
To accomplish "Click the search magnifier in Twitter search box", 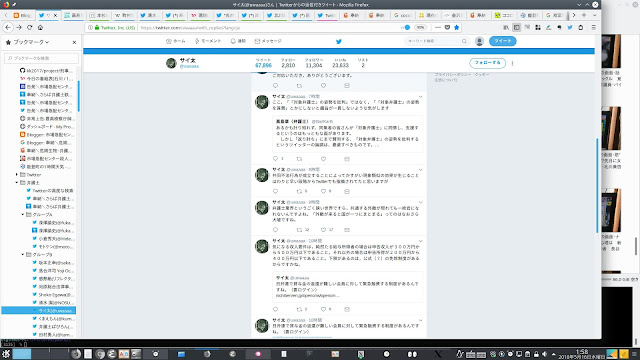I will [x=464, y=41].
